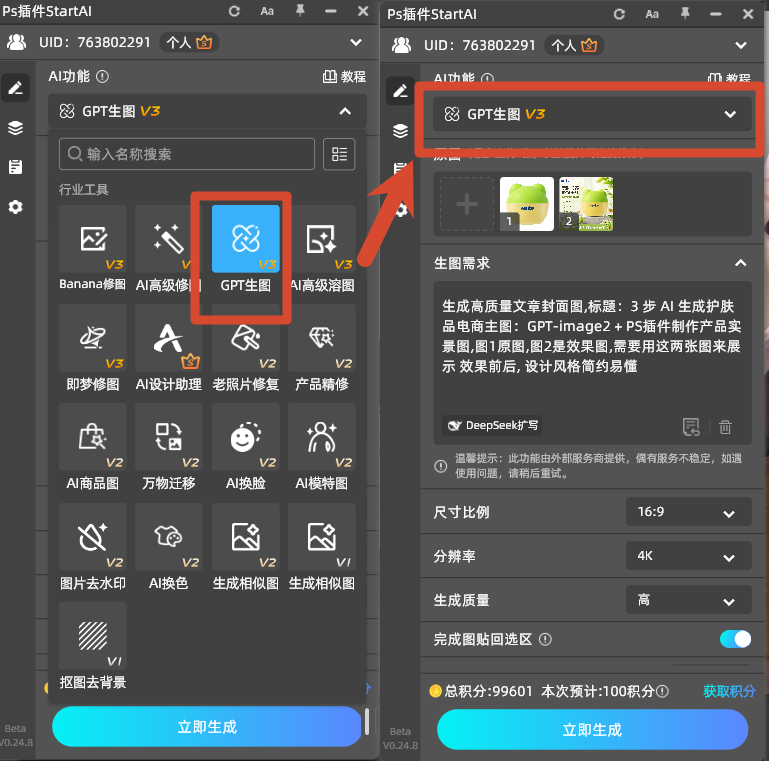This screenshot has height=761, width=769.
Task: Open the layers sidebar icon in left panel
Action: pyautogui.click(x=16, y=127)
